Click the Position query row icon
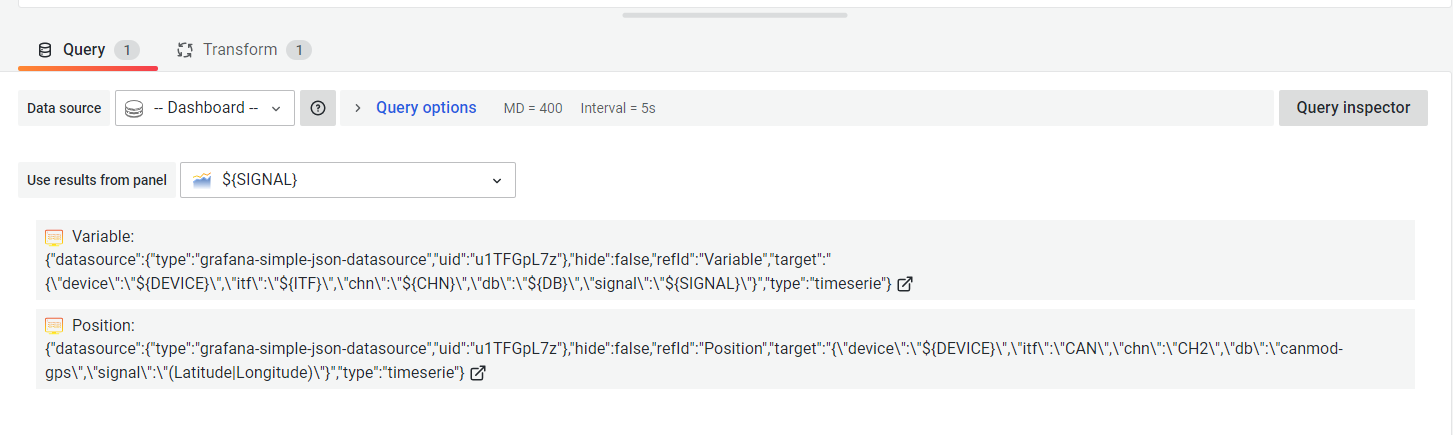The width and height of the screenshot is (1453, 435). [54, 326]
